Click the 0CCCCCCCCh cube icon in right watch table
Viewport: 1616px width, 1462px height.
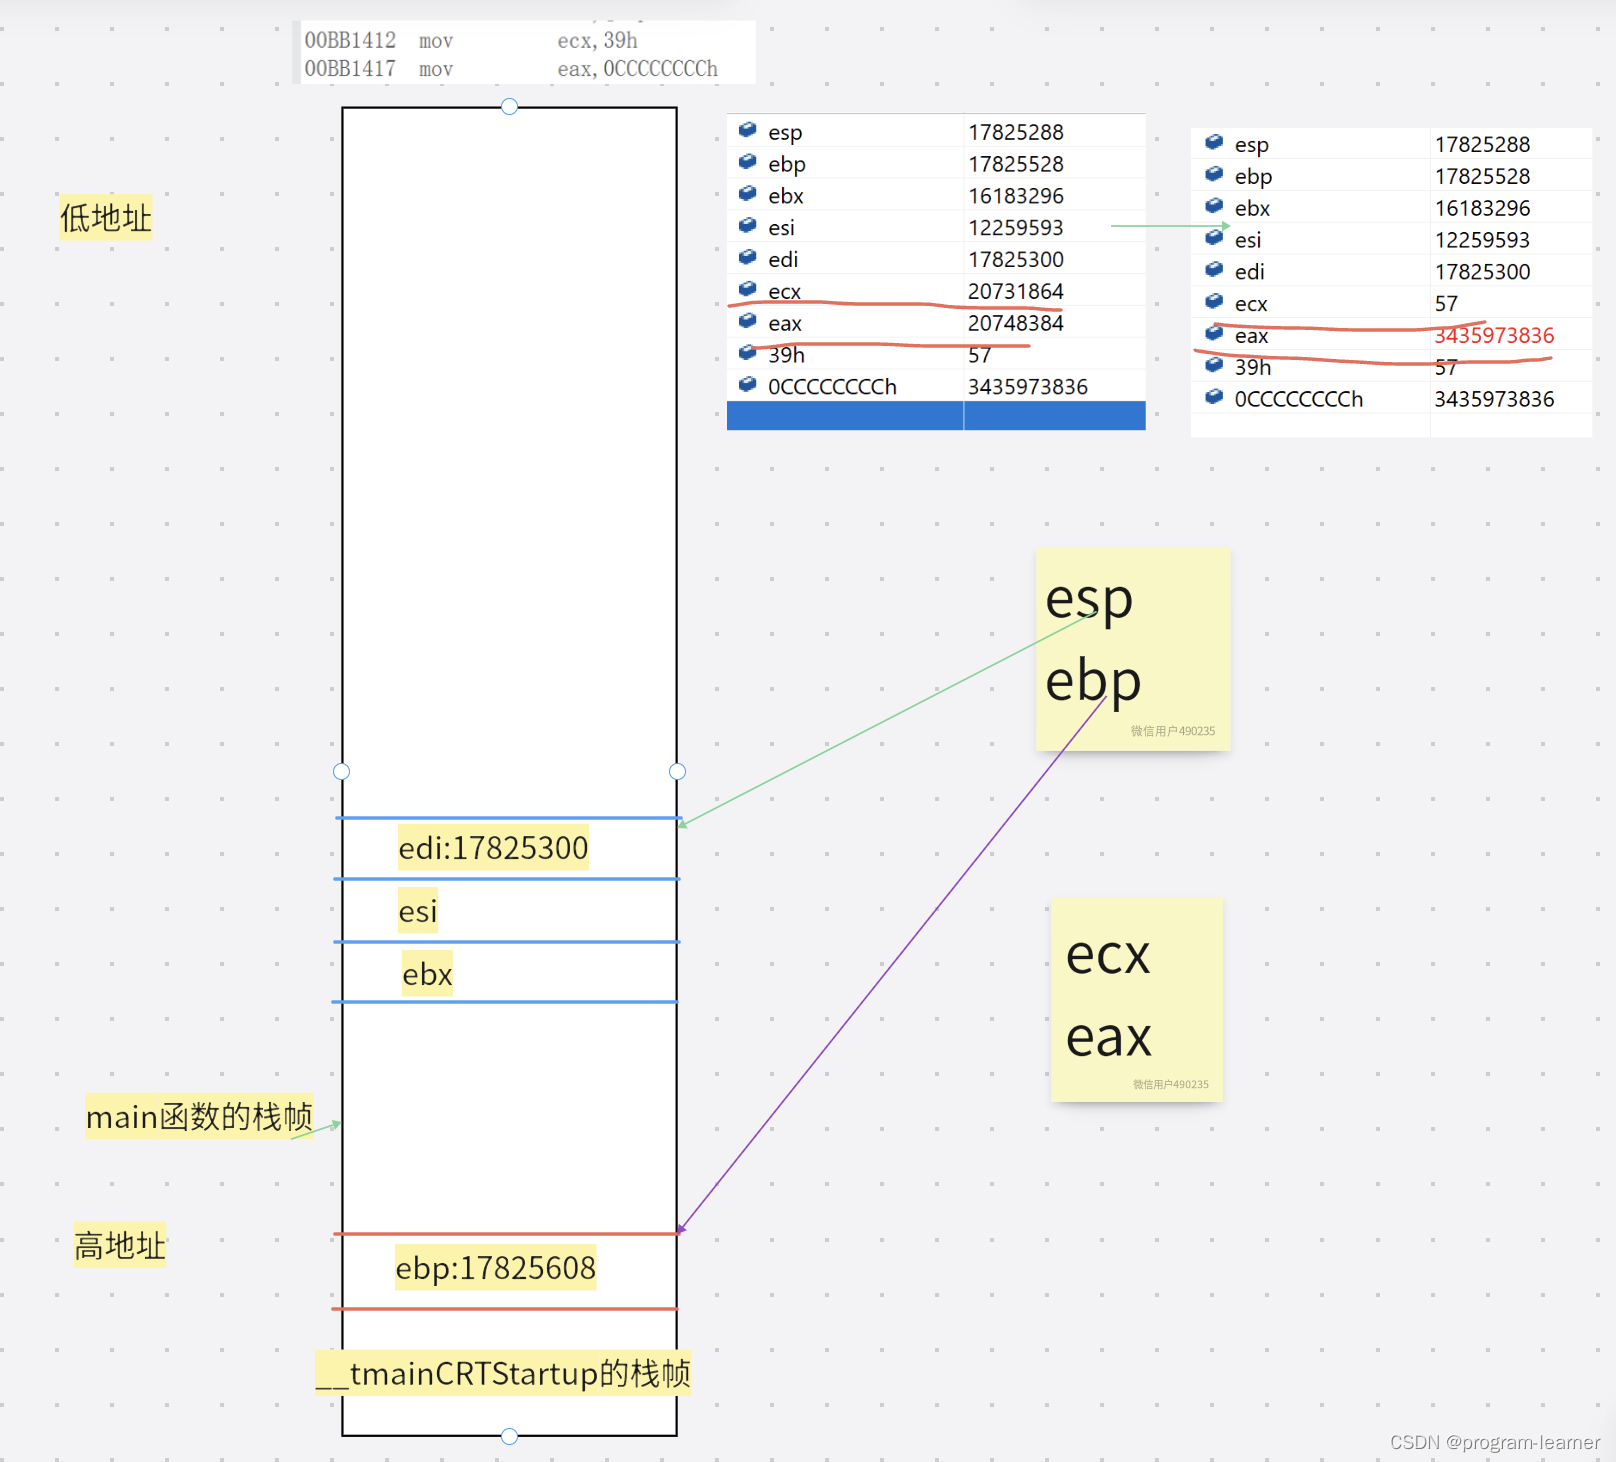1214,397
